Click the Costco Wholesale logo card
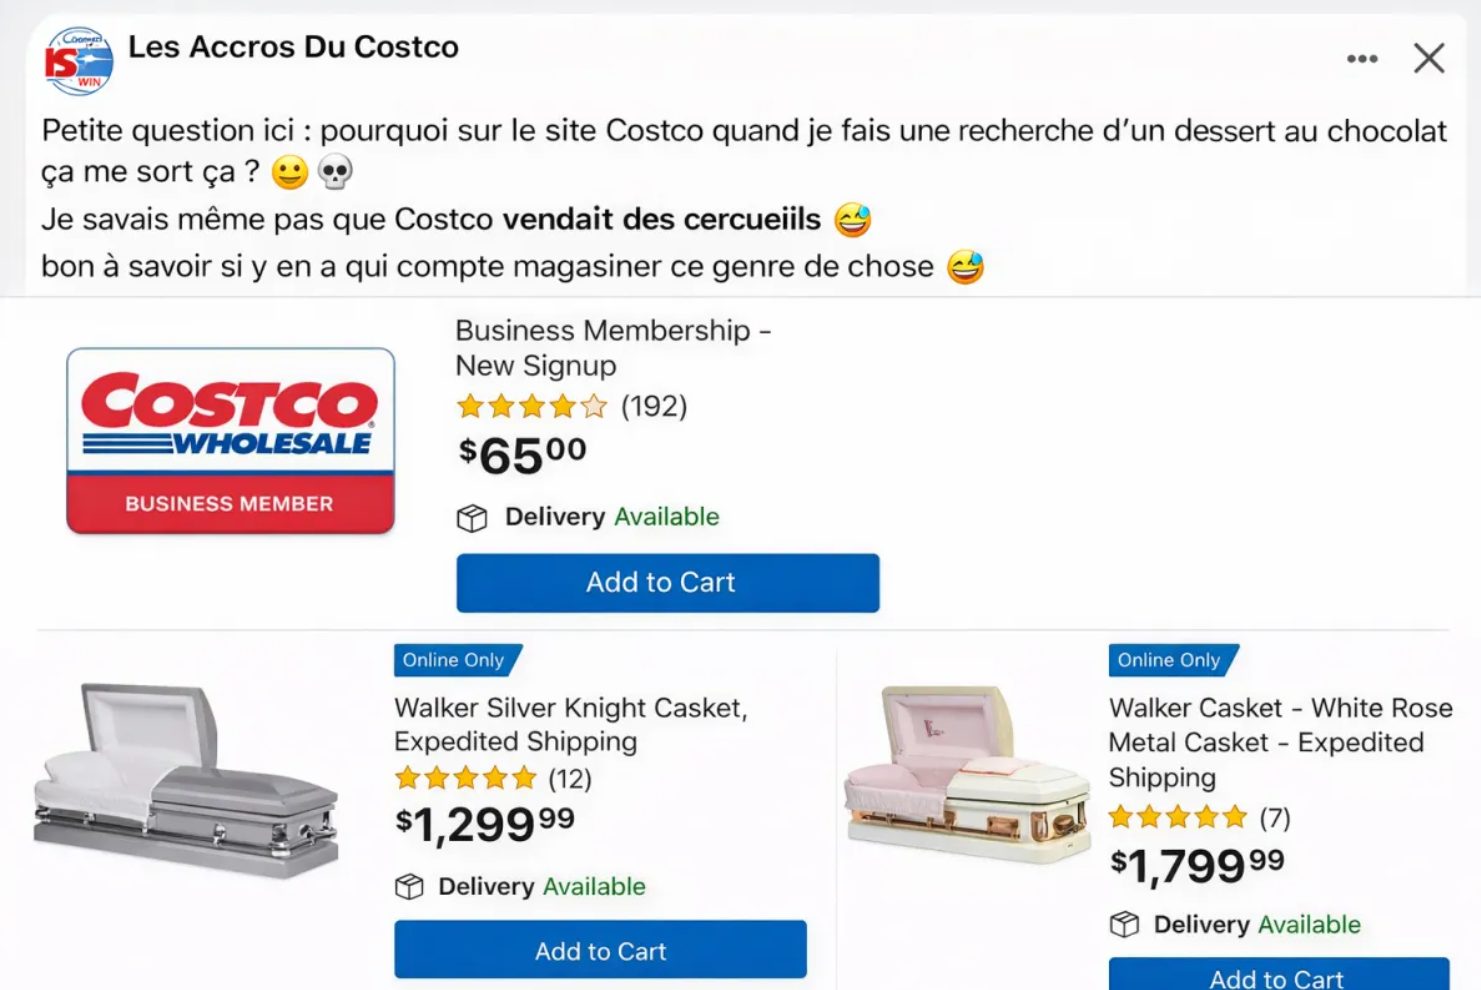Image resolution: width=1481 pixels, height=990 pixels. click(x=230, y=440)
